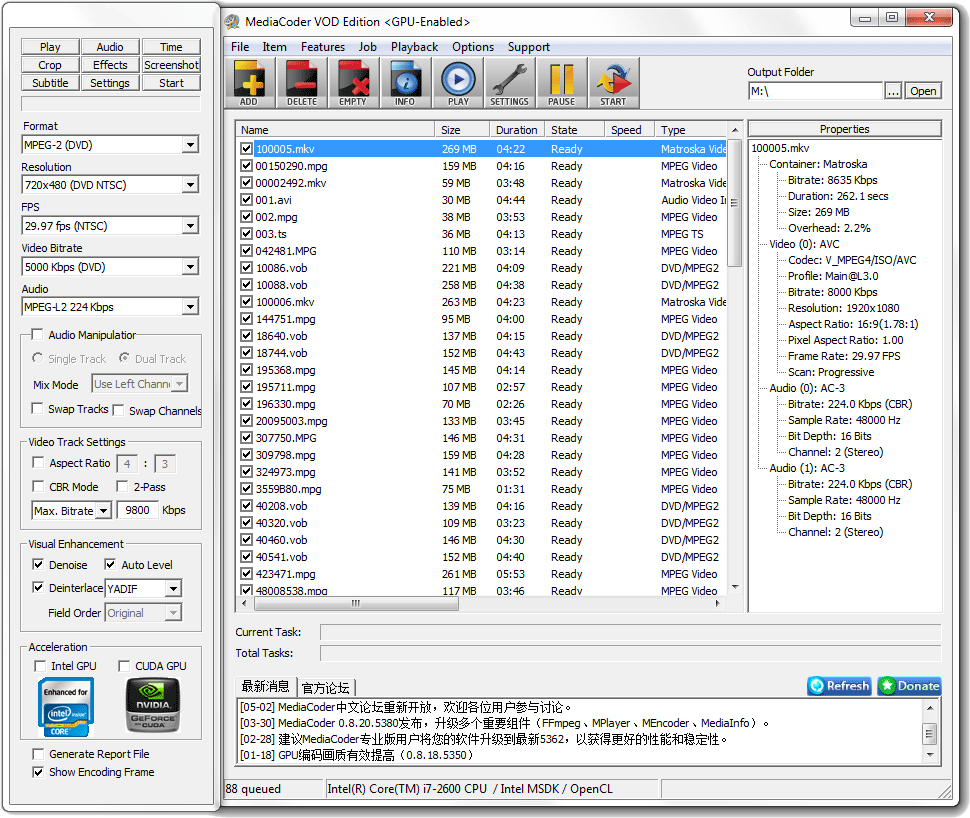Screen dimensions: 970x818
Task: Enable the 2-Pass checkbox
Action: [122, 486]
